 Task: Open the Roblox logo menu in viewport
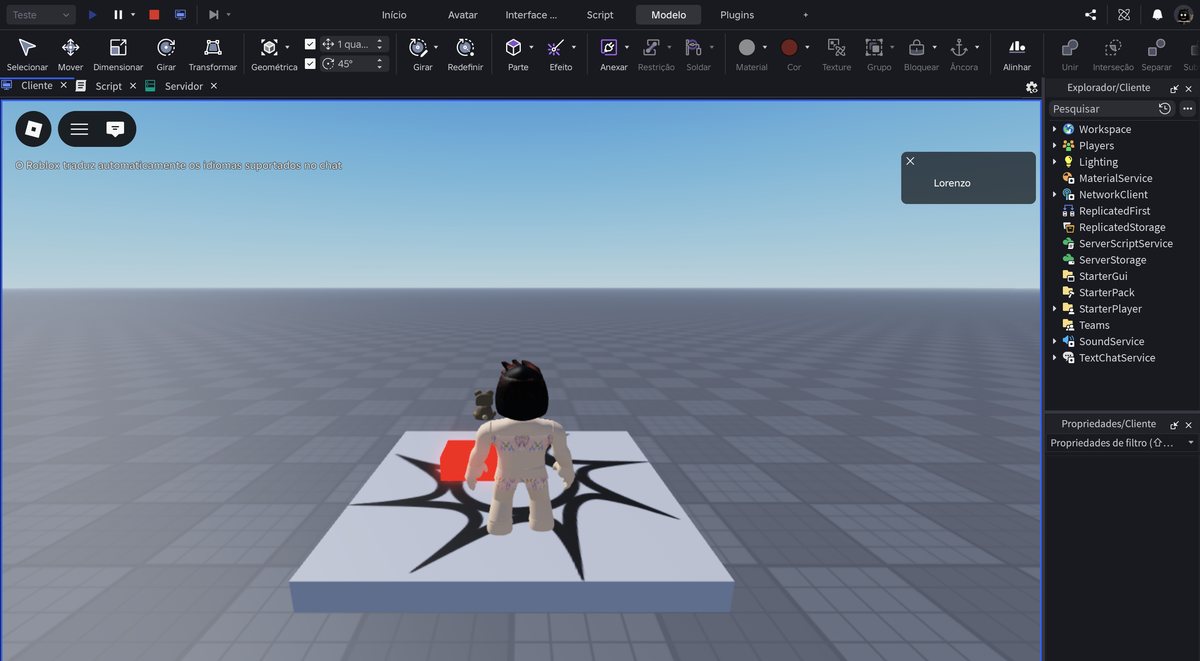33,129
